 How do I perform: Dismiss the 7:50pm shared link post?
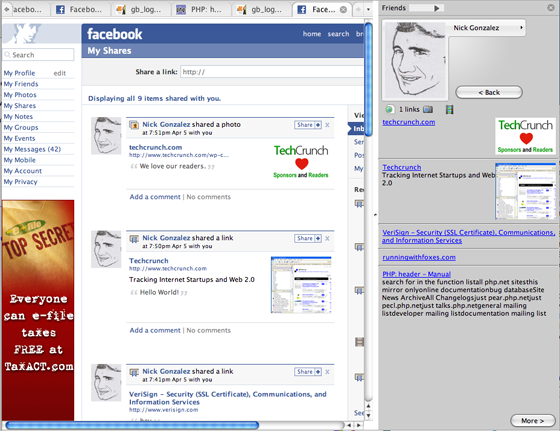pyautogui.click(x=327, y=239)
